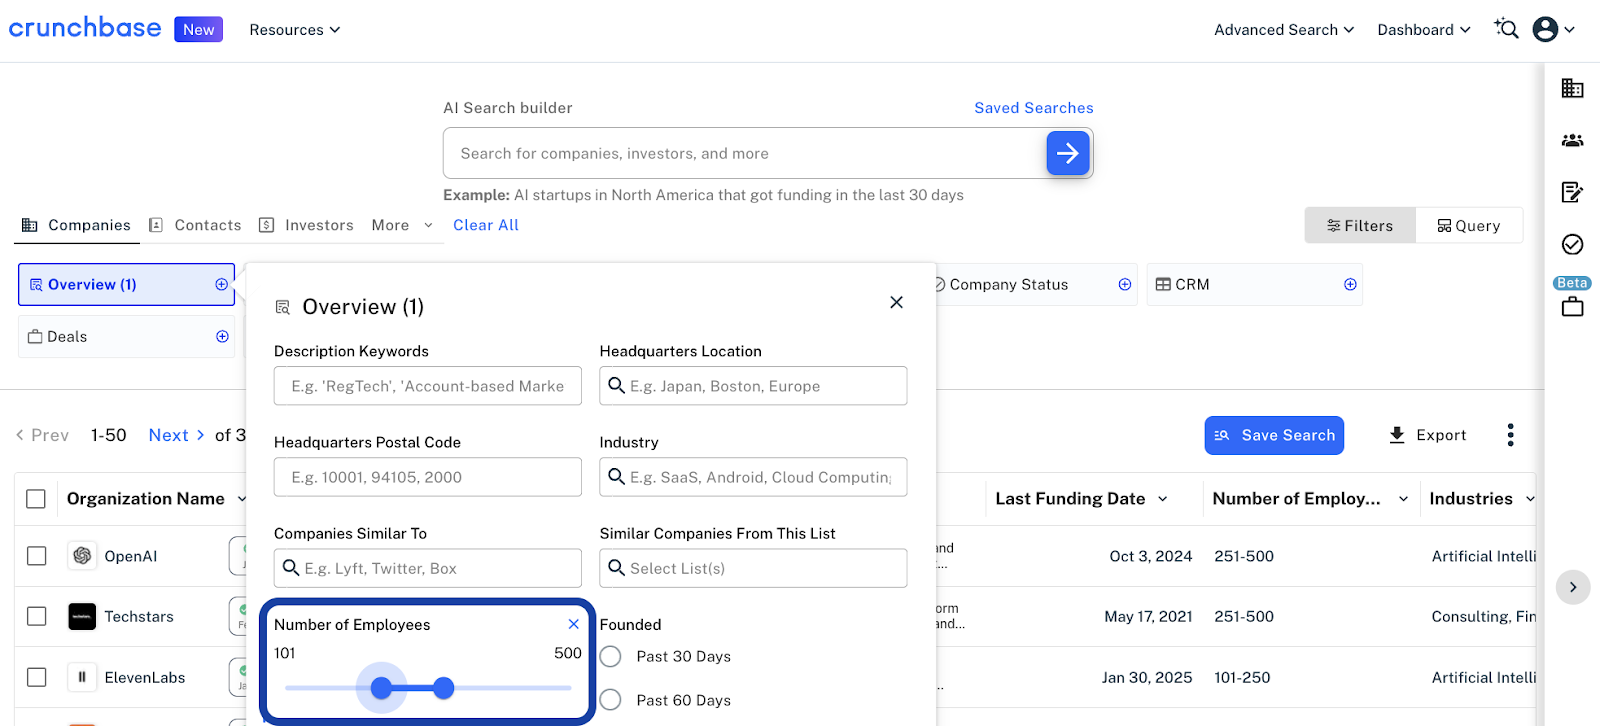Close the Overview (1) popup panel
The width and height of the screenshot is (1600, 726).
(896, 302)
